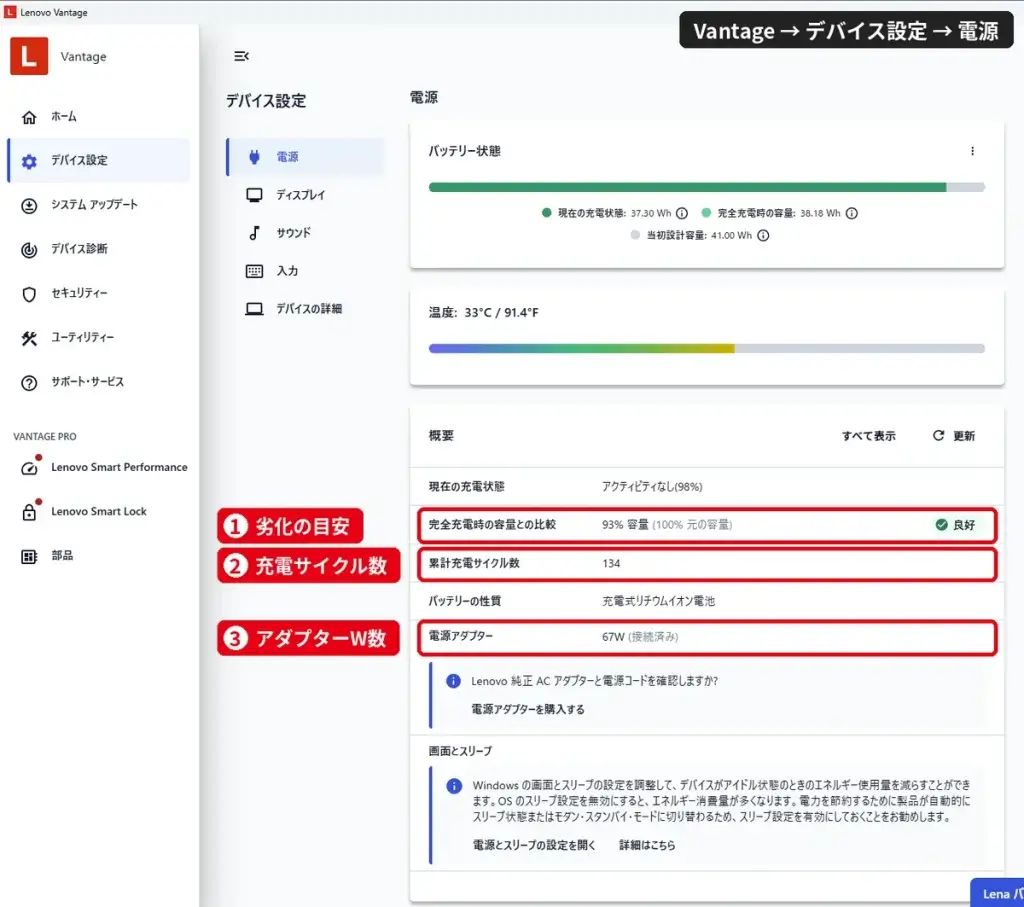
Task: Click the サウンド music note icon
Action: [254, 232]
